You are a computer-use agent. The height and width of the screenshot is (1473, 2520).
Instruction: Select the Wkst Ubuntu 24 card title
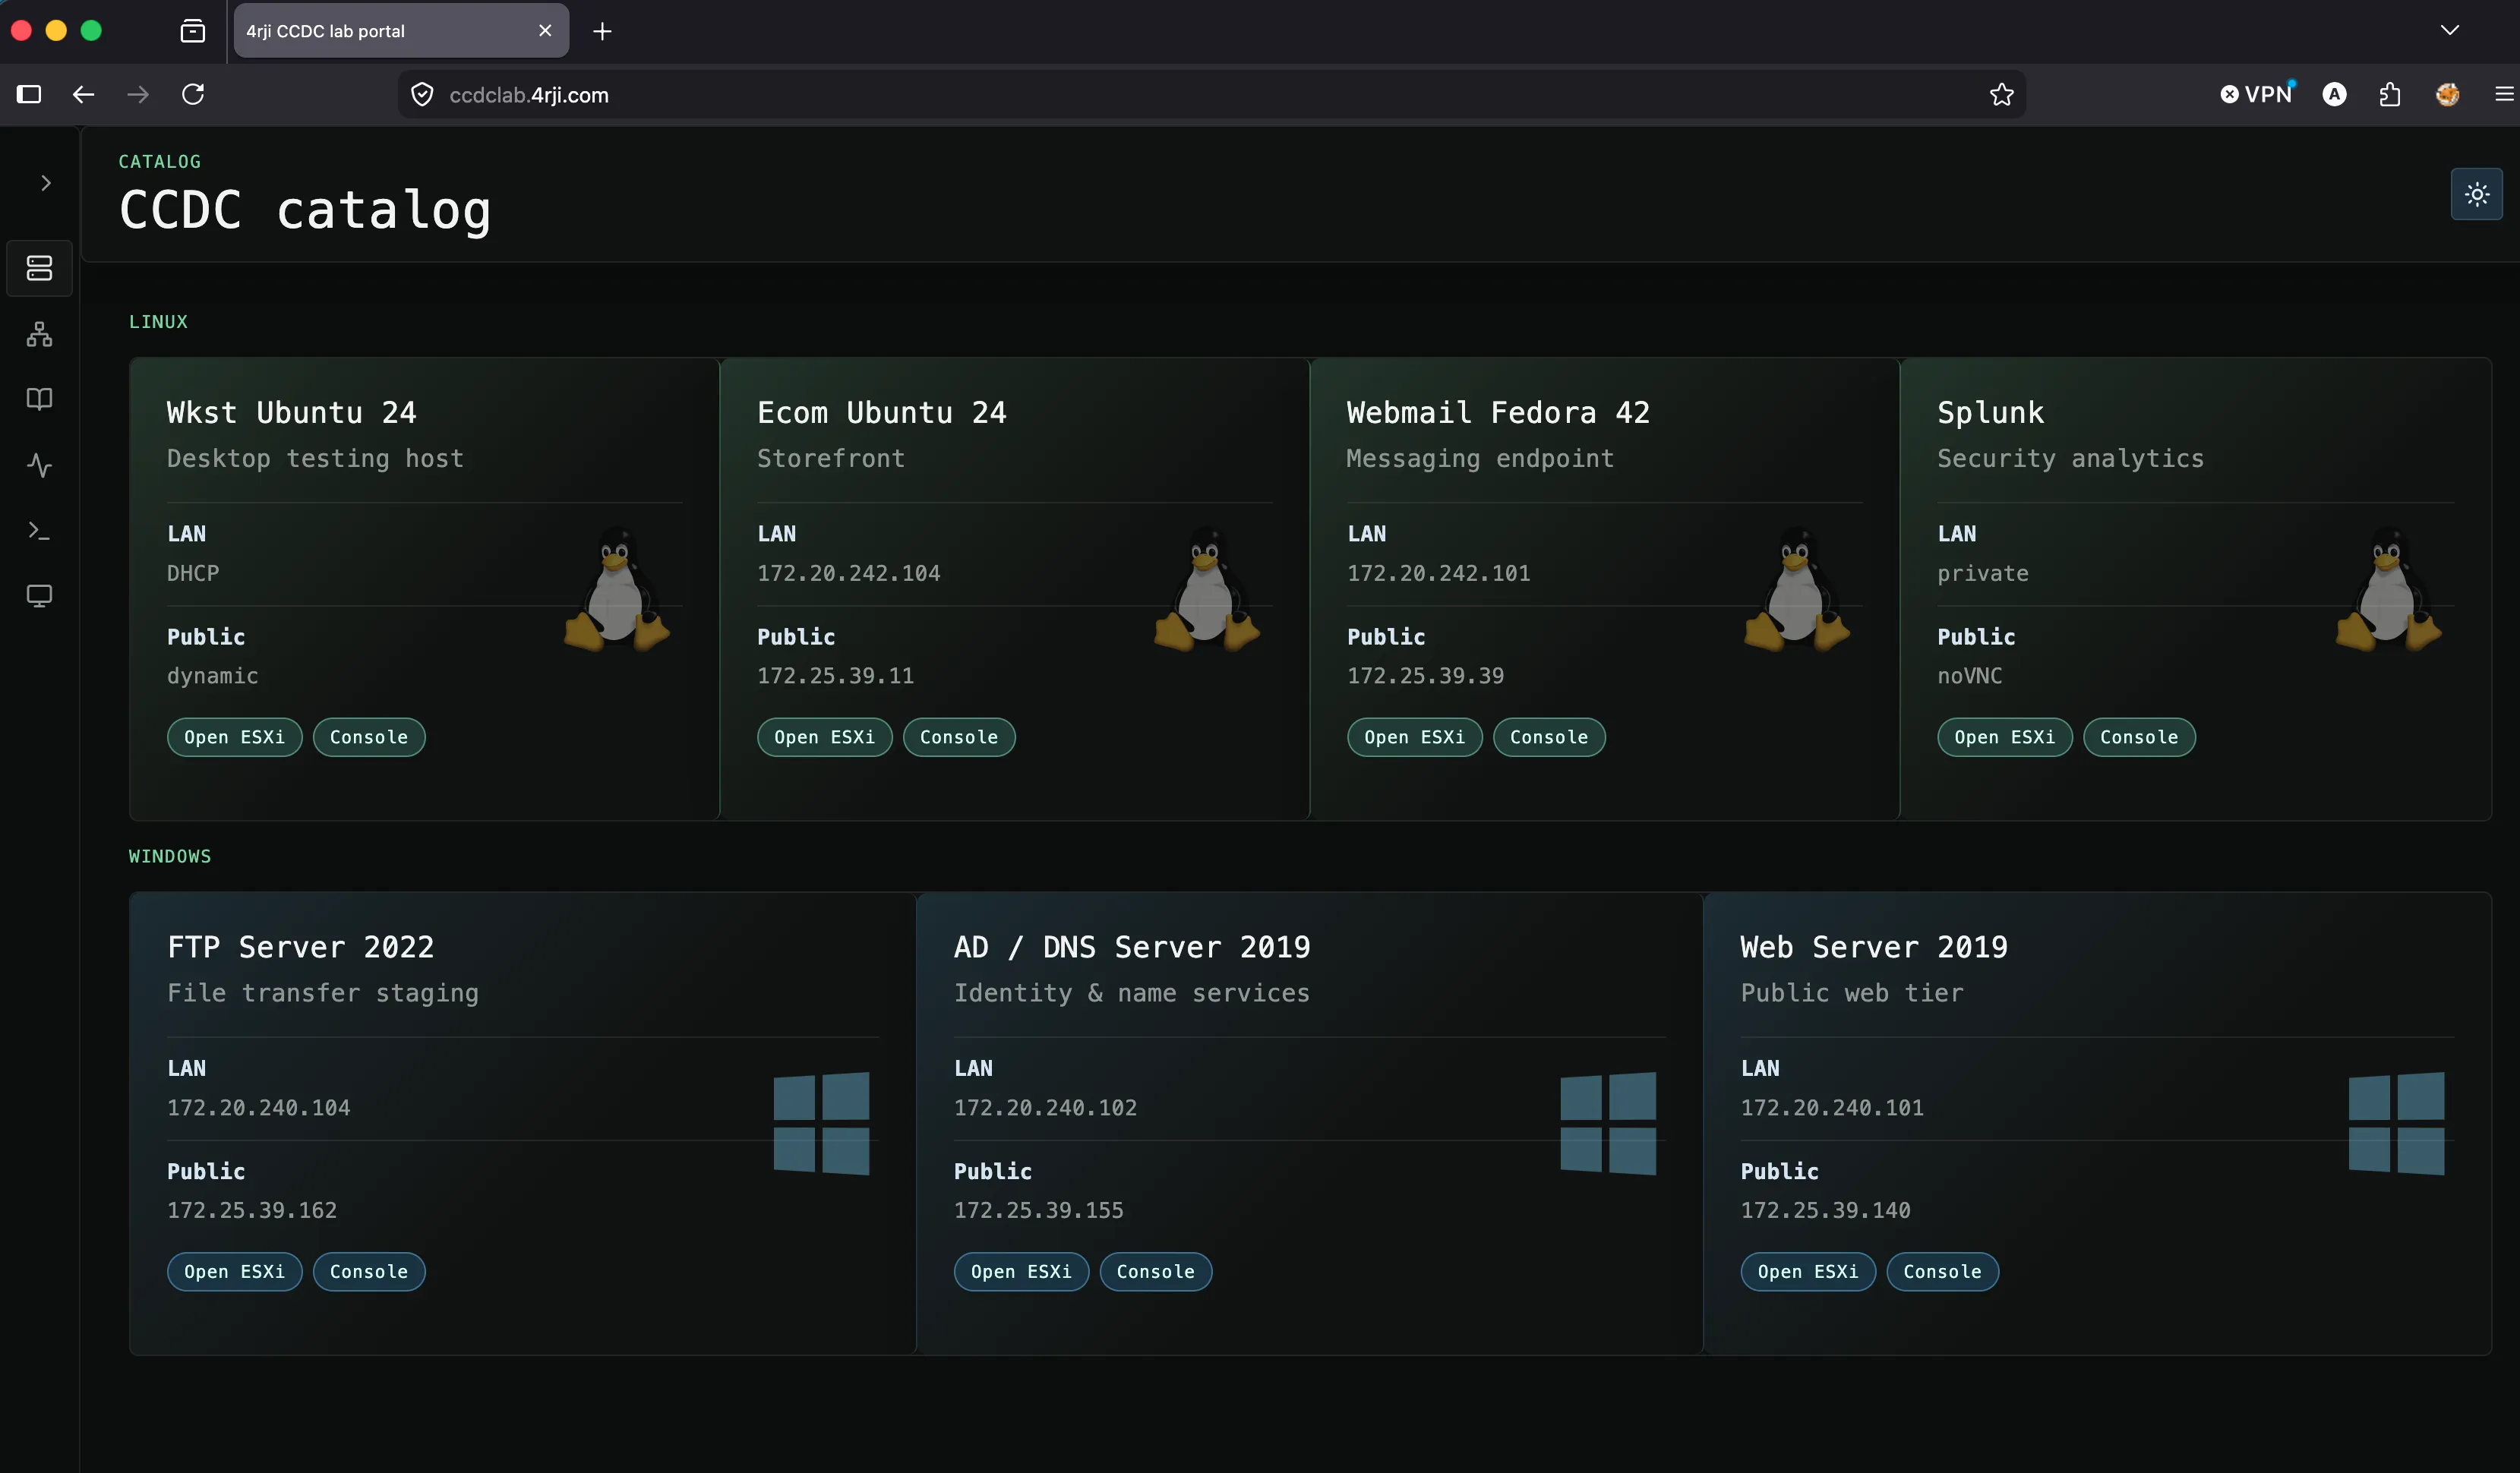[x=291, y=412]
